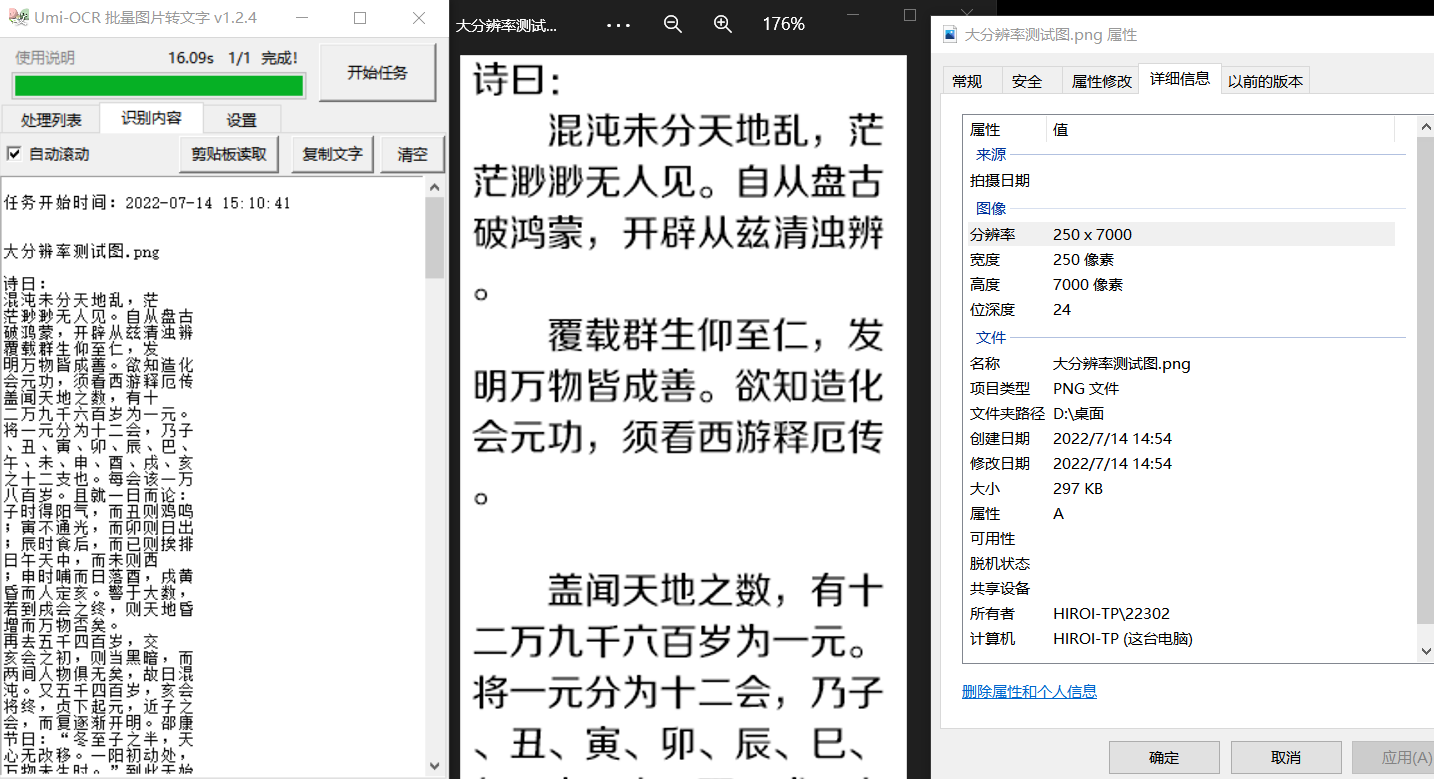Click the zoom out magnifier icon in the image viewer

point(672,24)
